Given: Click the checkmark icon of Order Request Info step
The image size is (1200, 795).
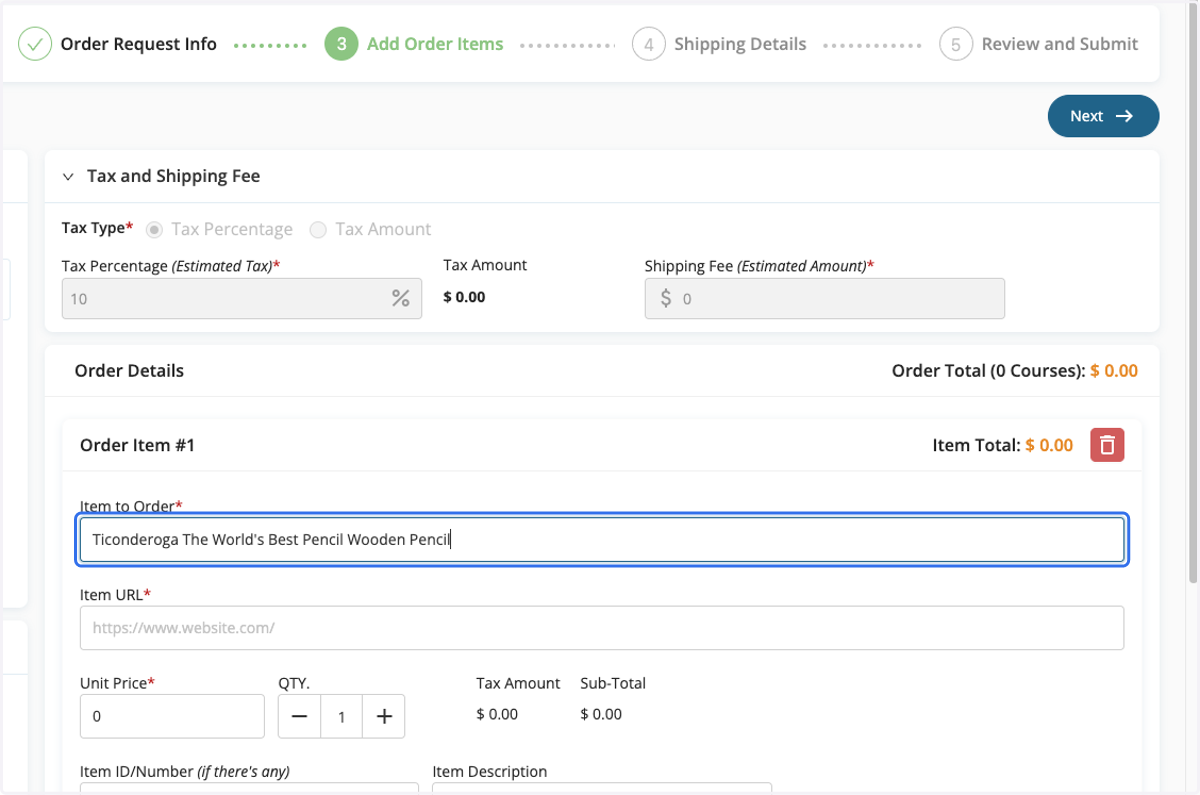Looking at the screenshot, I should 35,44.
